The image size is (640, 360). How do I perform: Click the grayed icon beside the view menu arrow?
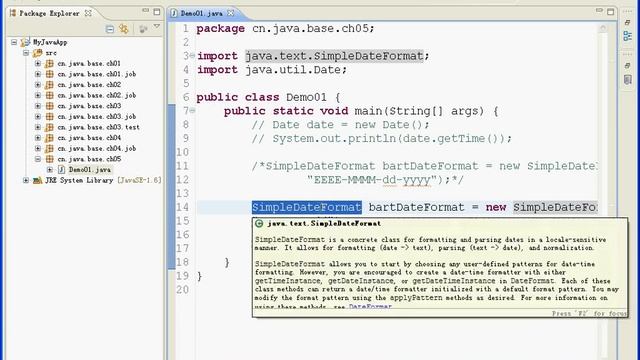pos(143,29)
